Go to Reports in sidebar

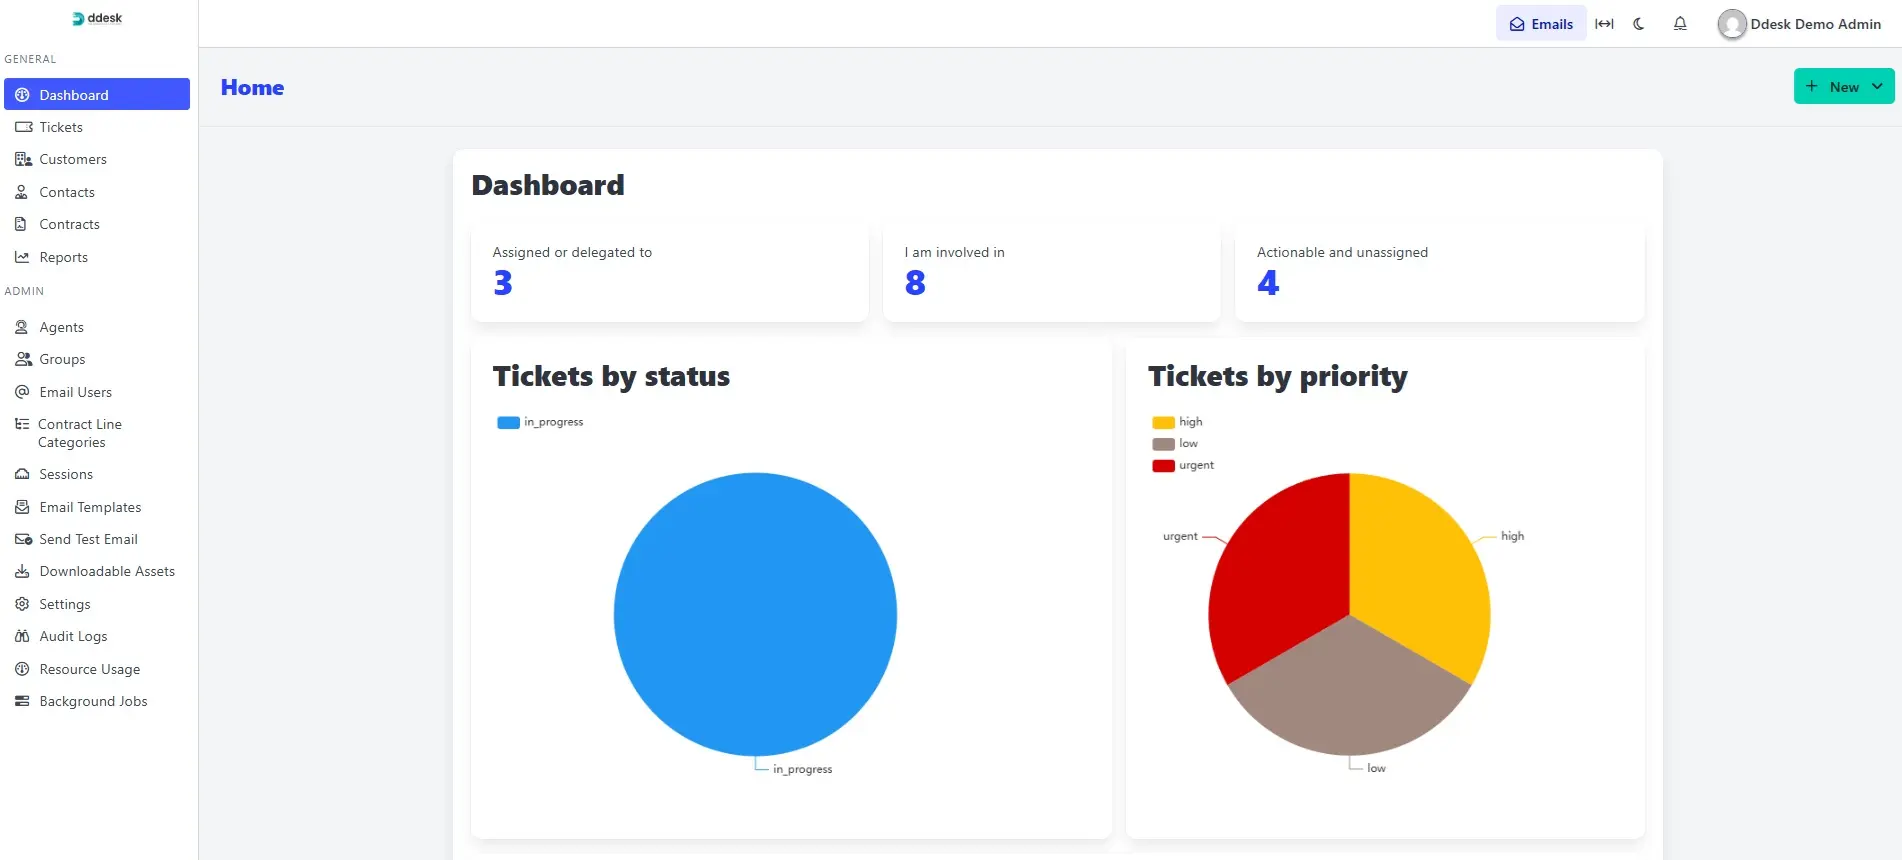pos(63,257)
